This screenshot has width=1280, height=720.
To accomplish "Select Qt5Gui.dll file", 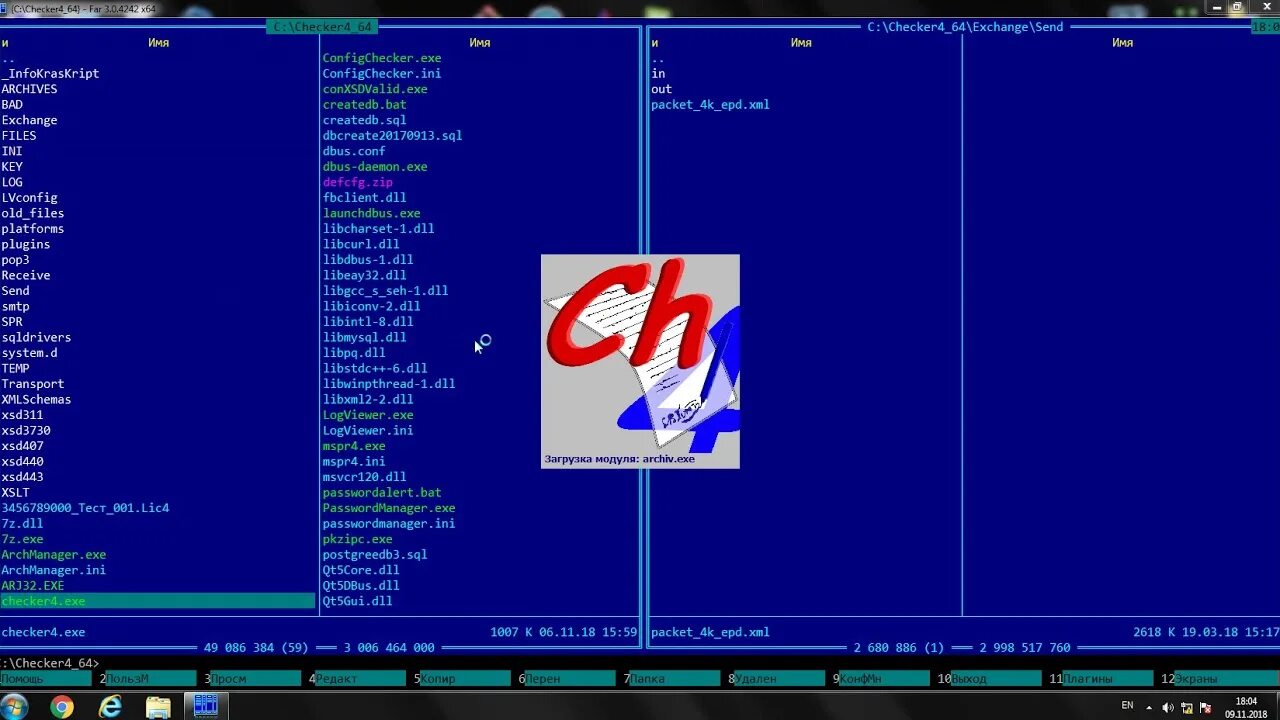I will pyautogui.click(x=357, y=601).
